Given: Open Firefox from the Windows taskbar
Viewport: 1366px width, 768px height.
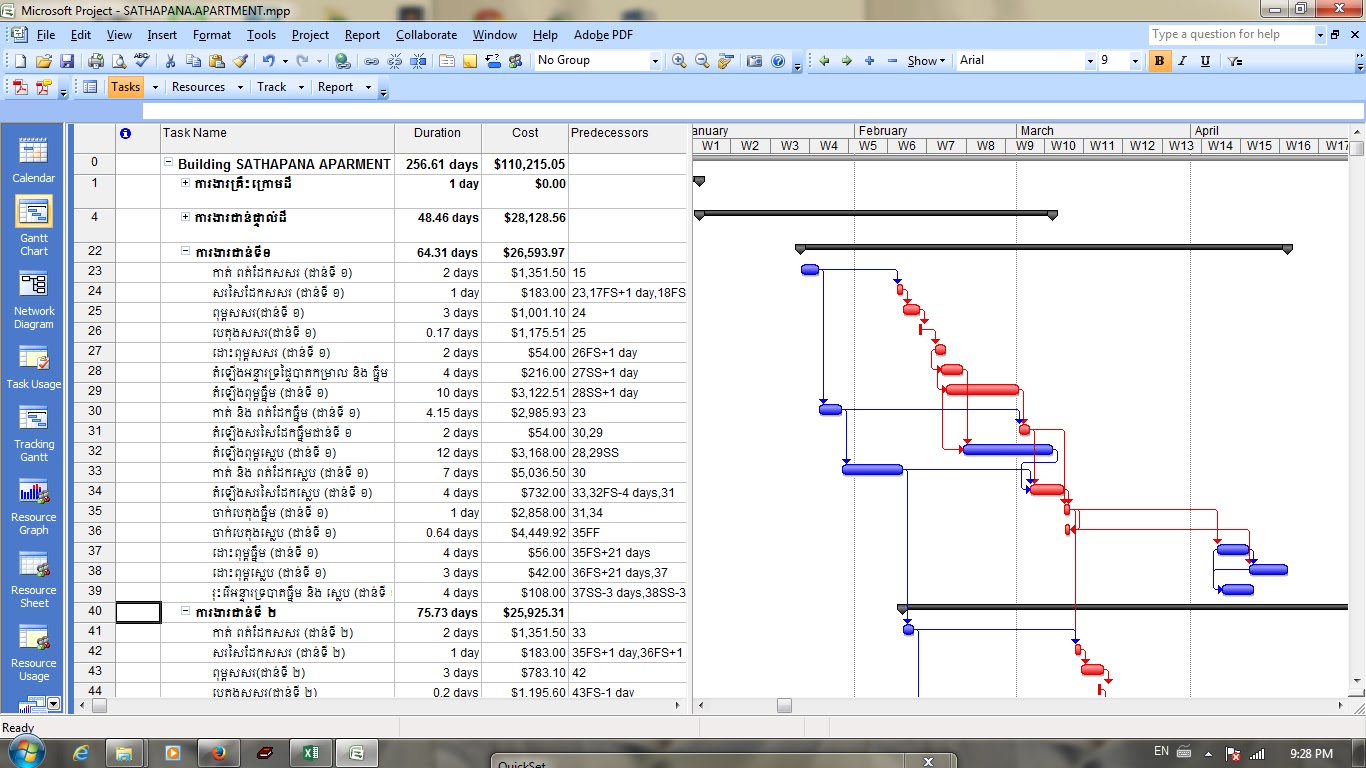Looking at the screenshot, I should (218, 753).
